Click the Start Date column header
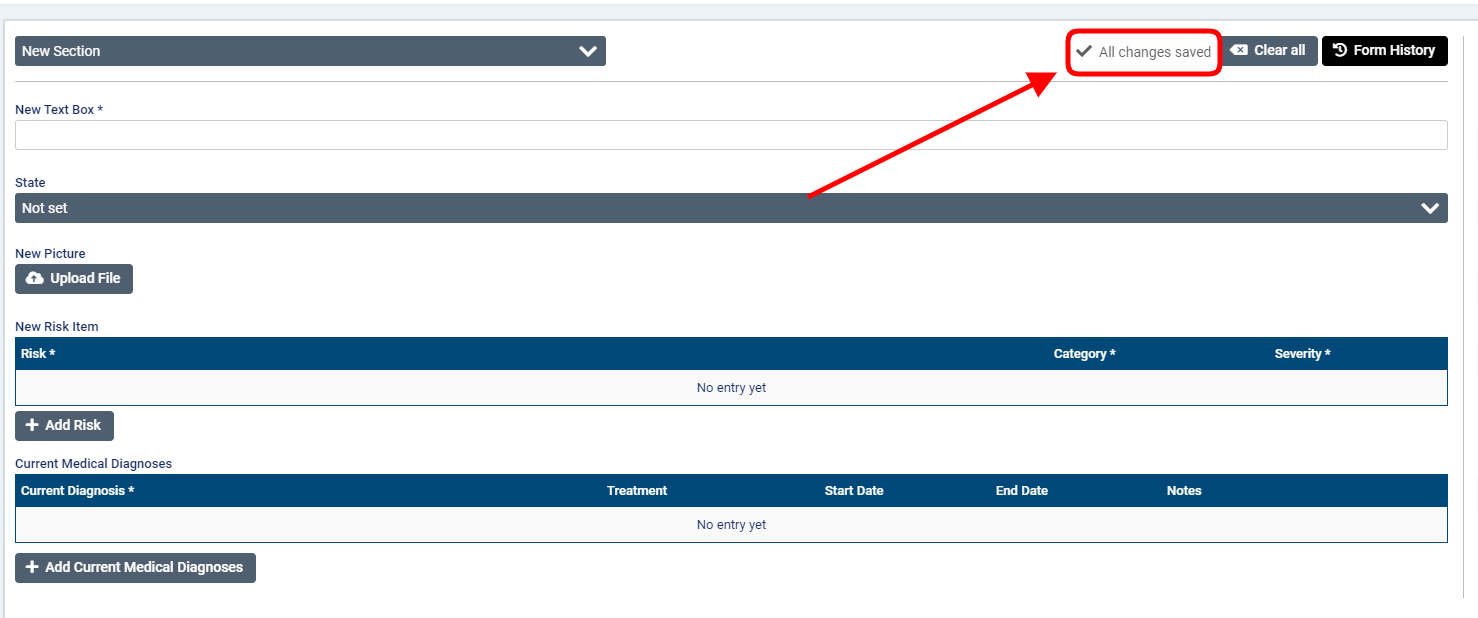Image resolution: width=1478 pixels, height=618 pixels. 854,491
